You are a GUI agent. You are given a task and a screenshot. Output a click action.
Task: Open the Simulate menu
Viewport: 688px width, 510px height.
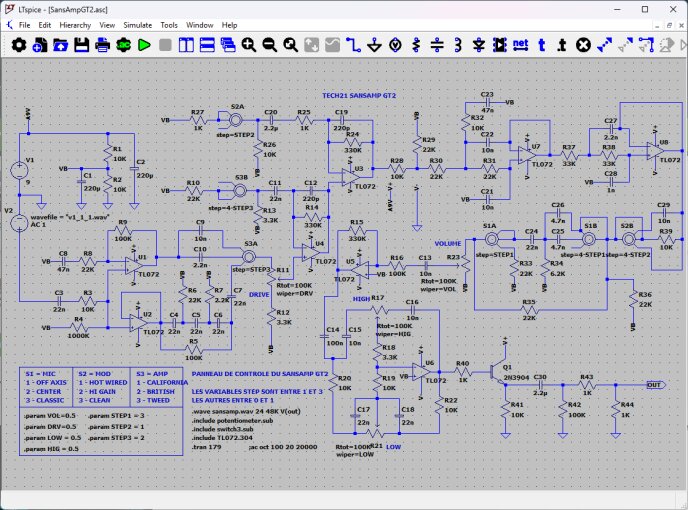pyautogui.click(x=137, y=25)
